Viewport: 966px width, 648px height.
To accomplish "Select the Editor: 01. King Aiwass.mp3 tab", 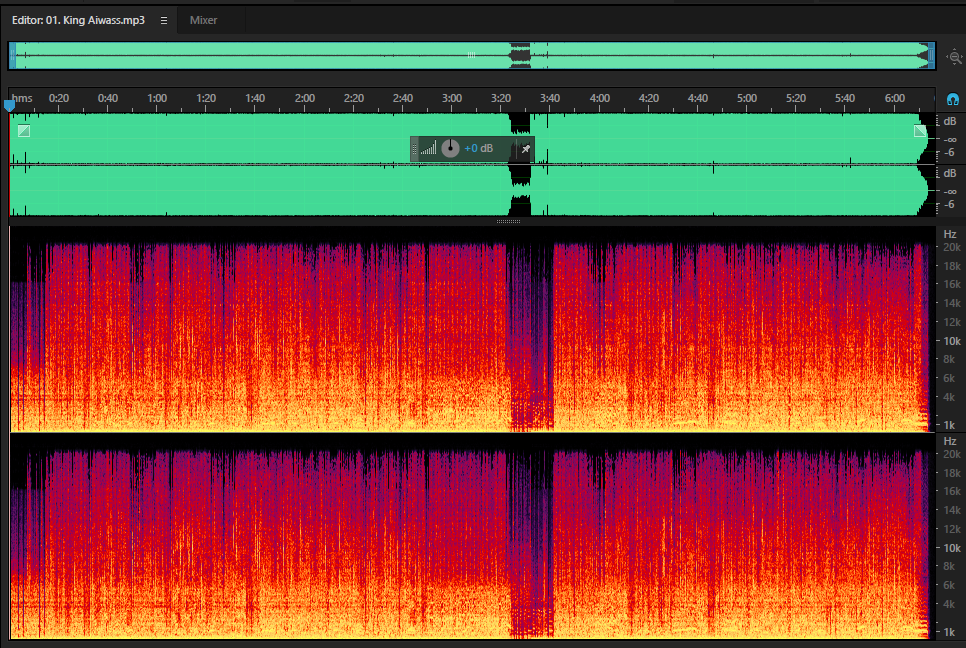I will click(78, 20).
